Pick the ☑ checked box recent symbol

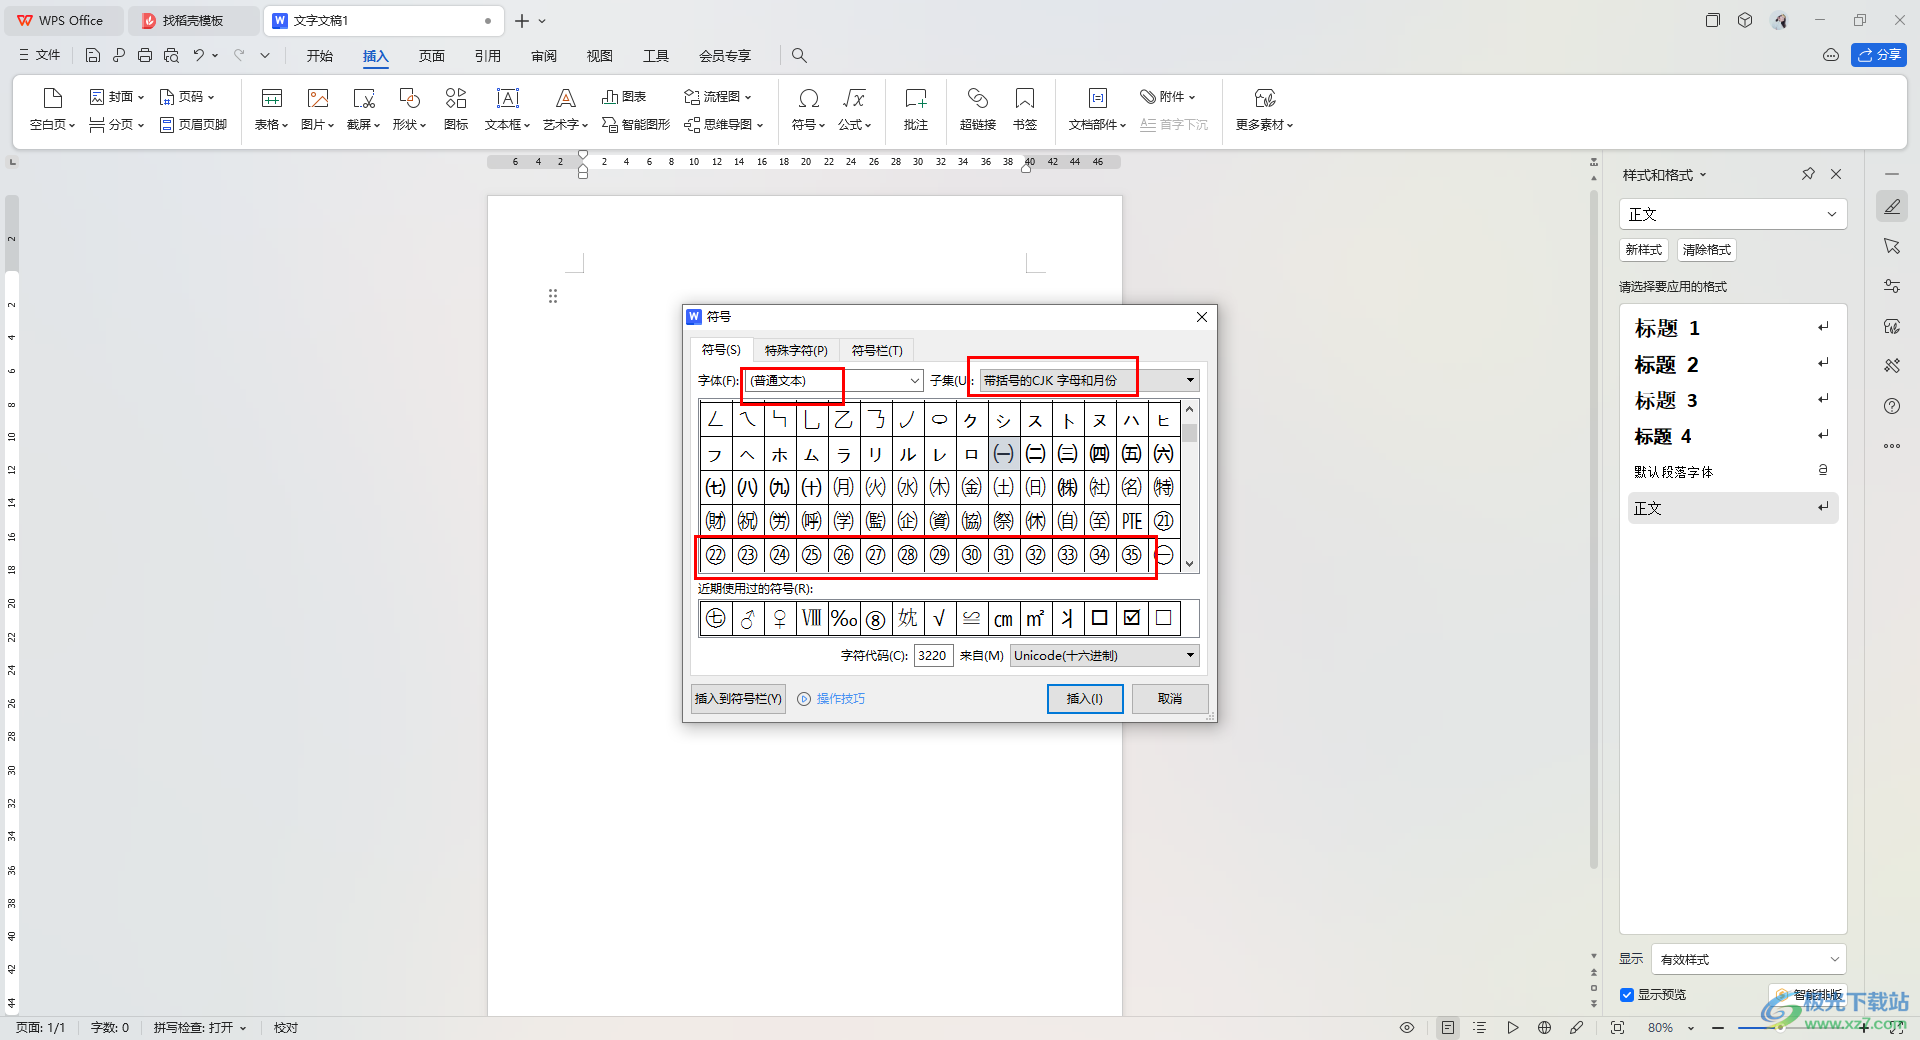click(x=1132, y=619)
